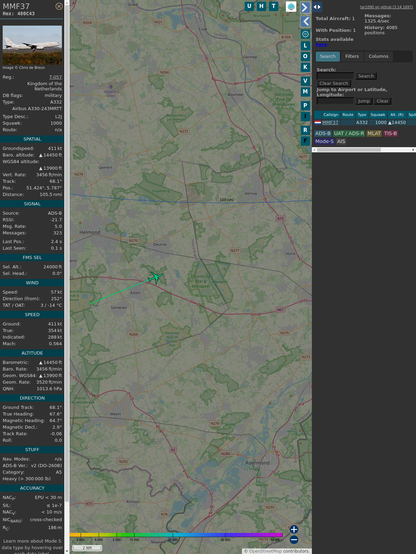Click the Clear Search button
Screen dimensions: 416x554
click(334, 83)
